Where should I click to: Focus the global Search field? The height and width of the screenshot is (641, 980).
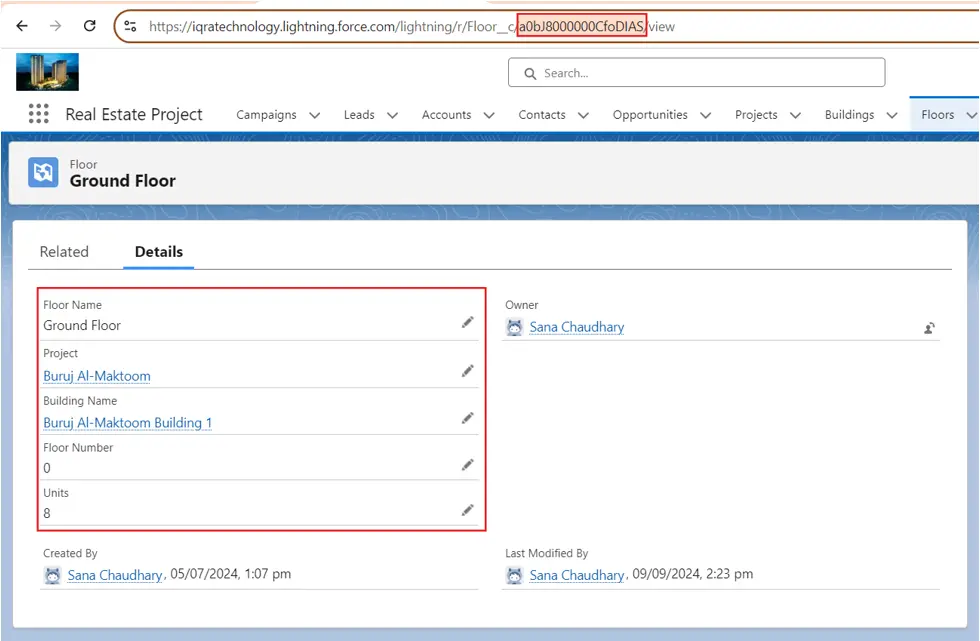pyautogui.click(x=696, y=72)
